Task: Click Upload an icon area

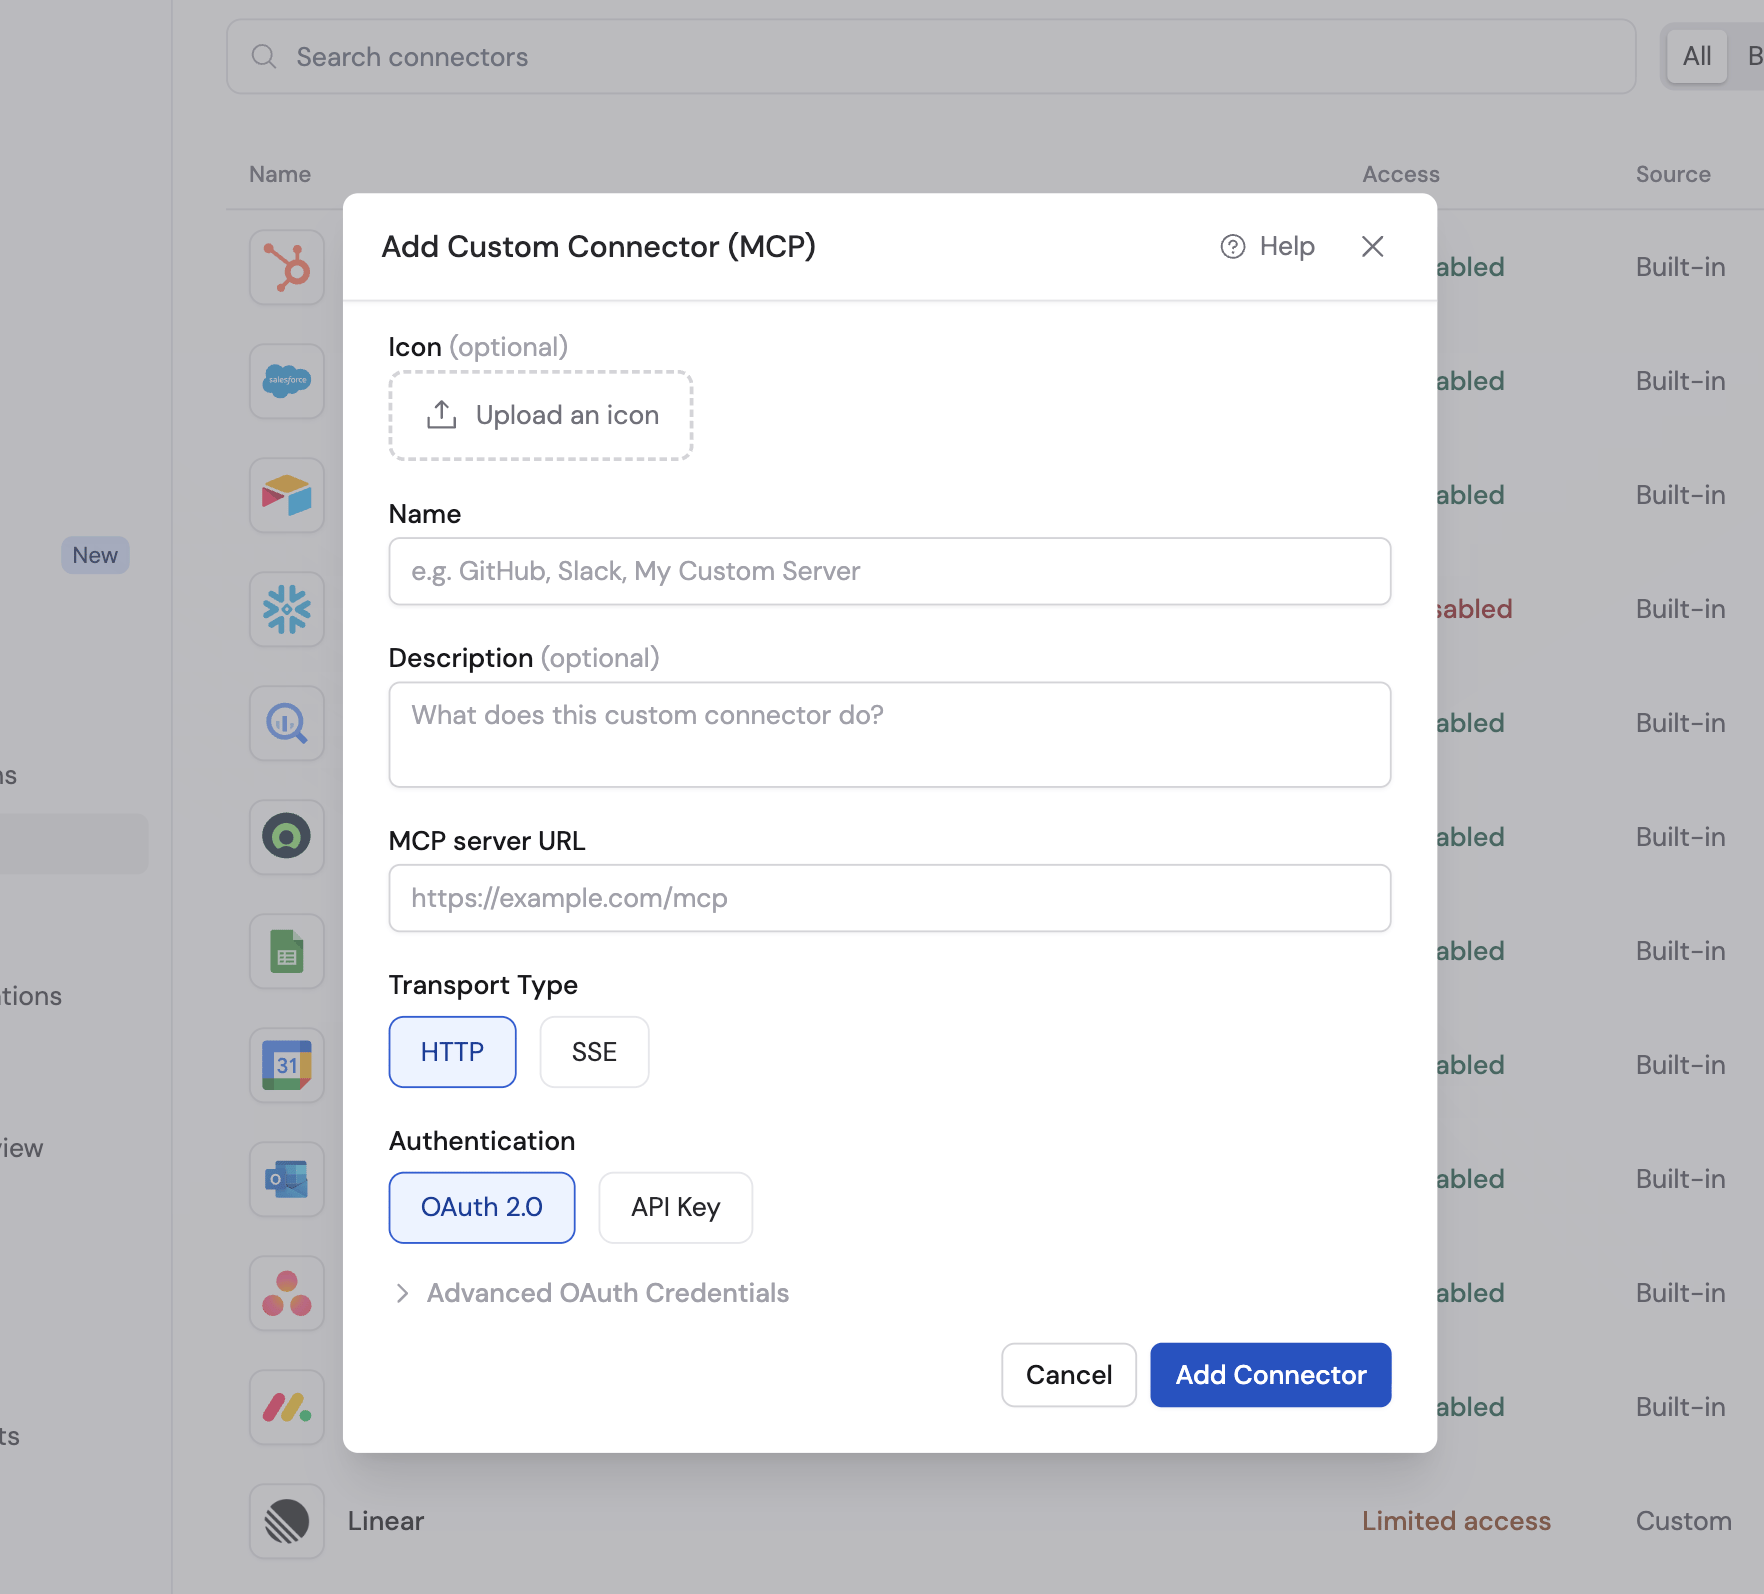Action: click(x=541, y=416)
